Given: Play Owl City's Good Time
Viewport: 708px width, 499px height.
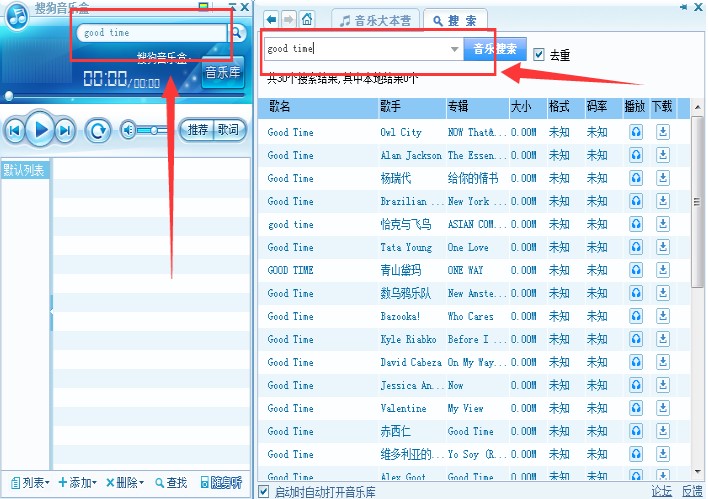Looking at the screenshot, I should tap(636, 132).
